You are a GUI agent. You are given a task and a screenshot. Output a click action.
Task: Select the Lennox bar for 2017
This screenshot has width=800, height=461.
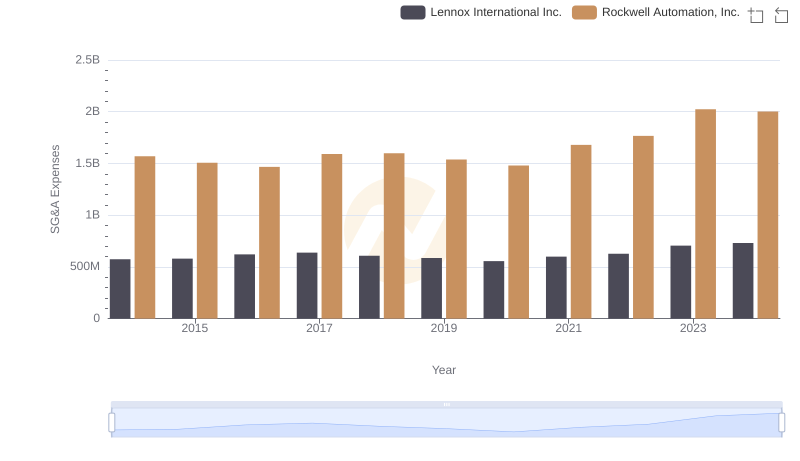point(307,286)
